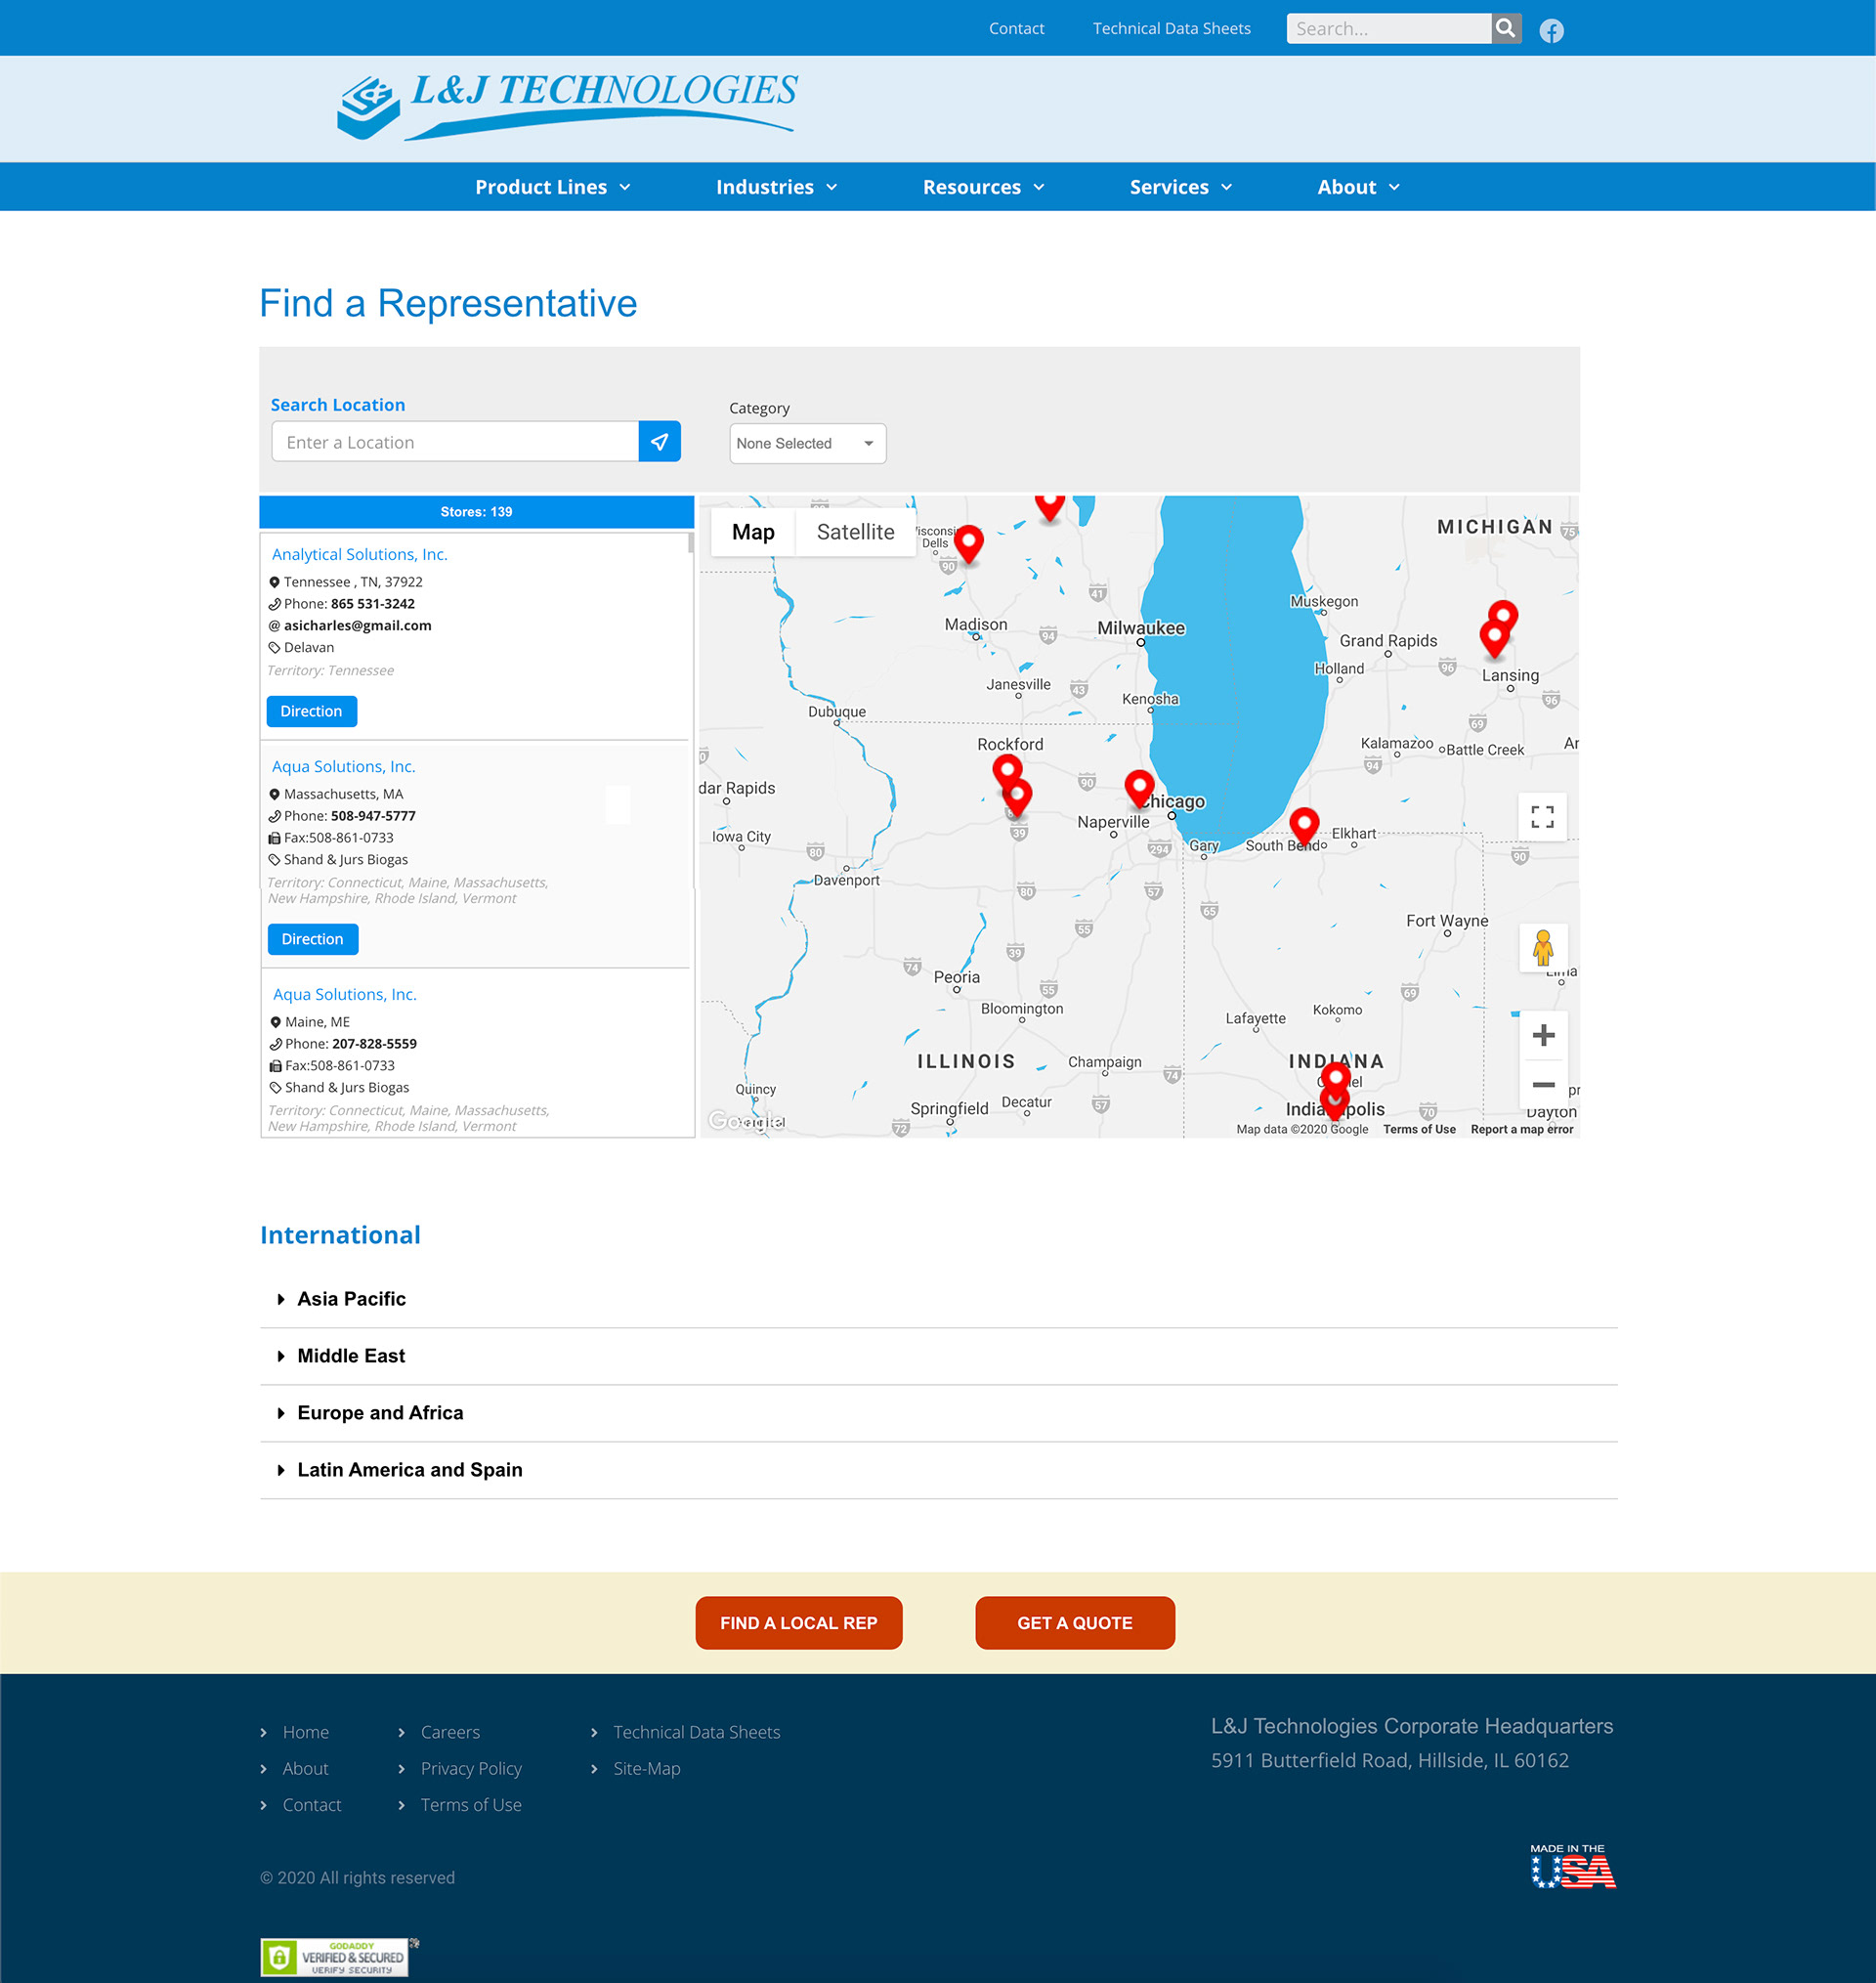Image resolution: width=1876 pixels, height=1983 pixels.
Task: Open footer Technical Data Sheets link
Action: click(696, 1732)
